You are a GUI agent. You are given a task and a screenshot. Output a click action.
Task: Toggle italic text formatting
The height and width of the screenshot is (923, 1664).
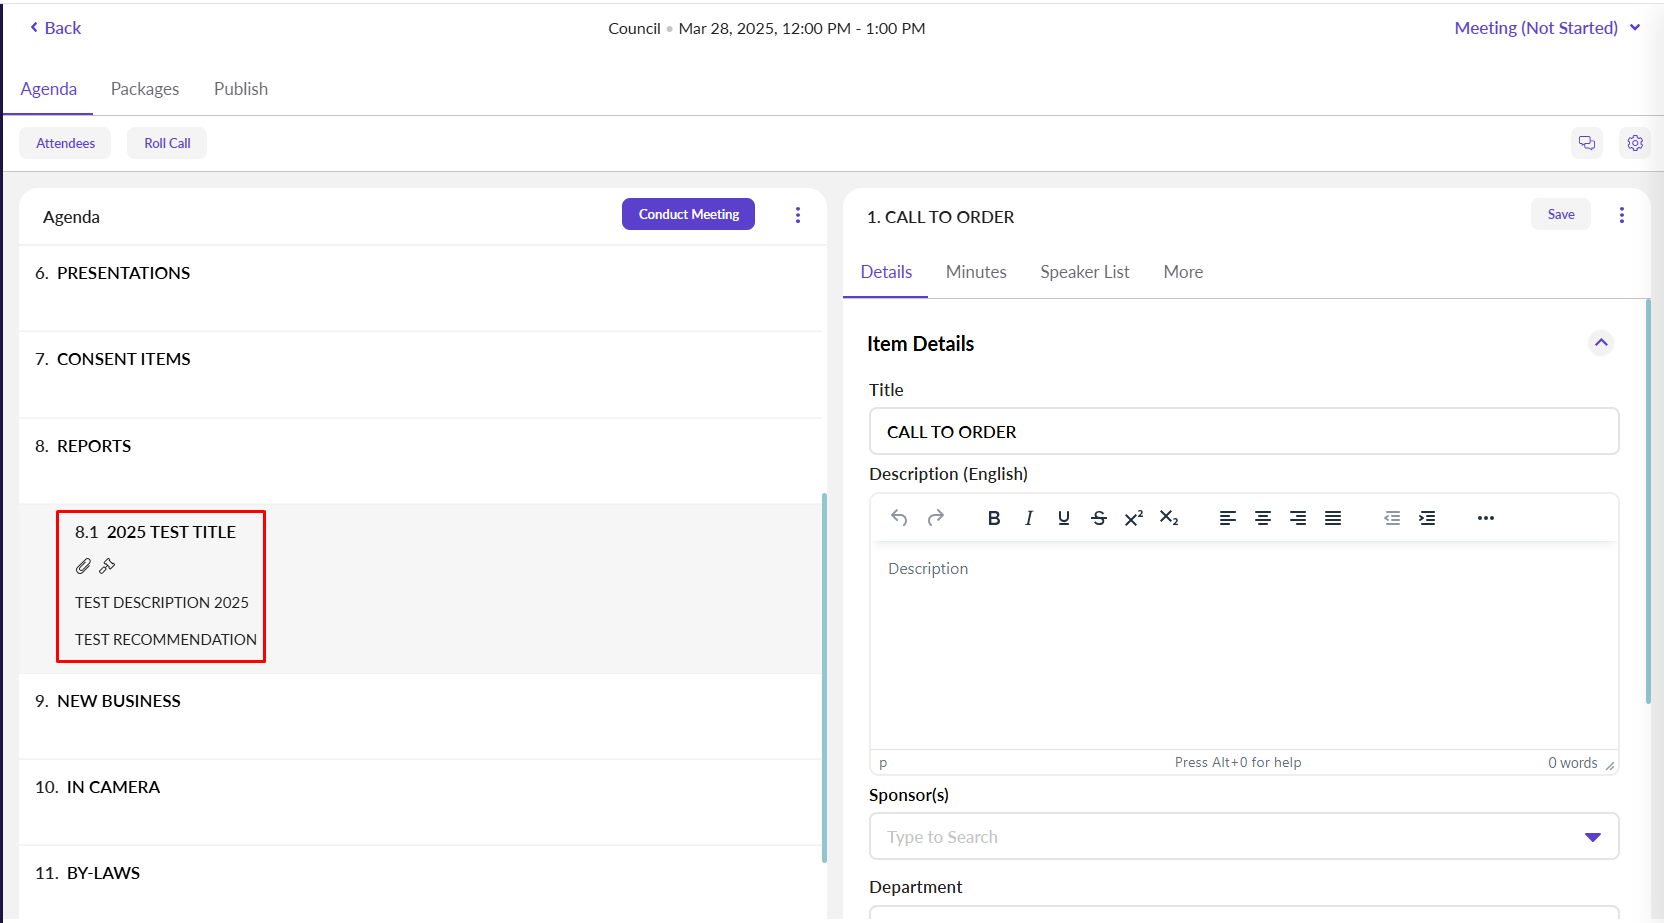point(1028,518)
